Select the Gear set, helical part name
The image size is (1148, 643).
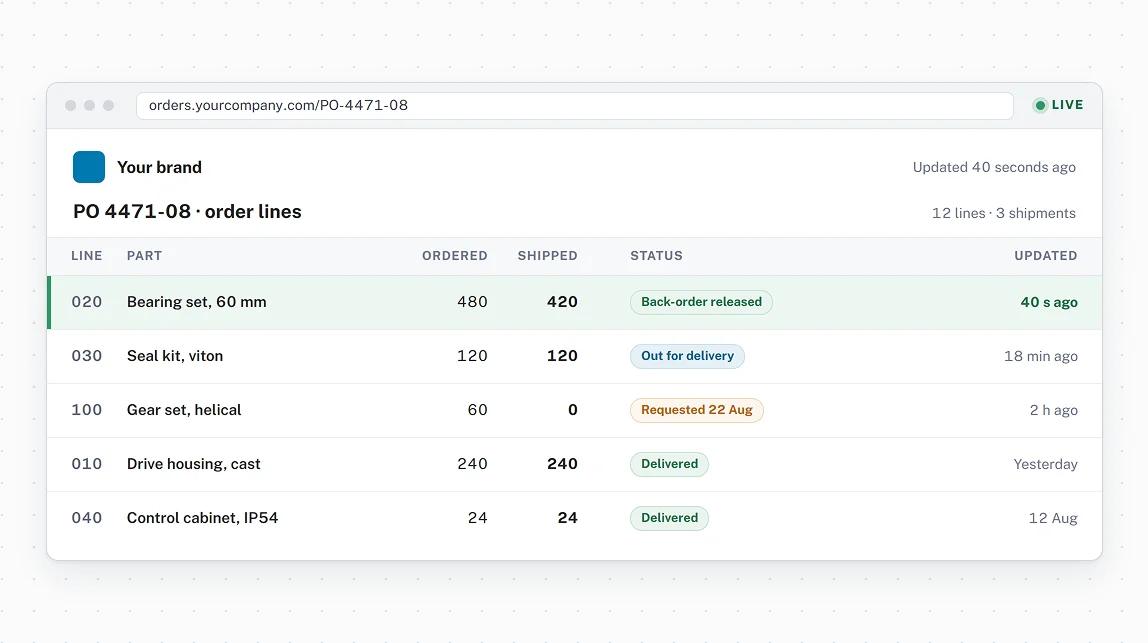(x=184, y=410)
